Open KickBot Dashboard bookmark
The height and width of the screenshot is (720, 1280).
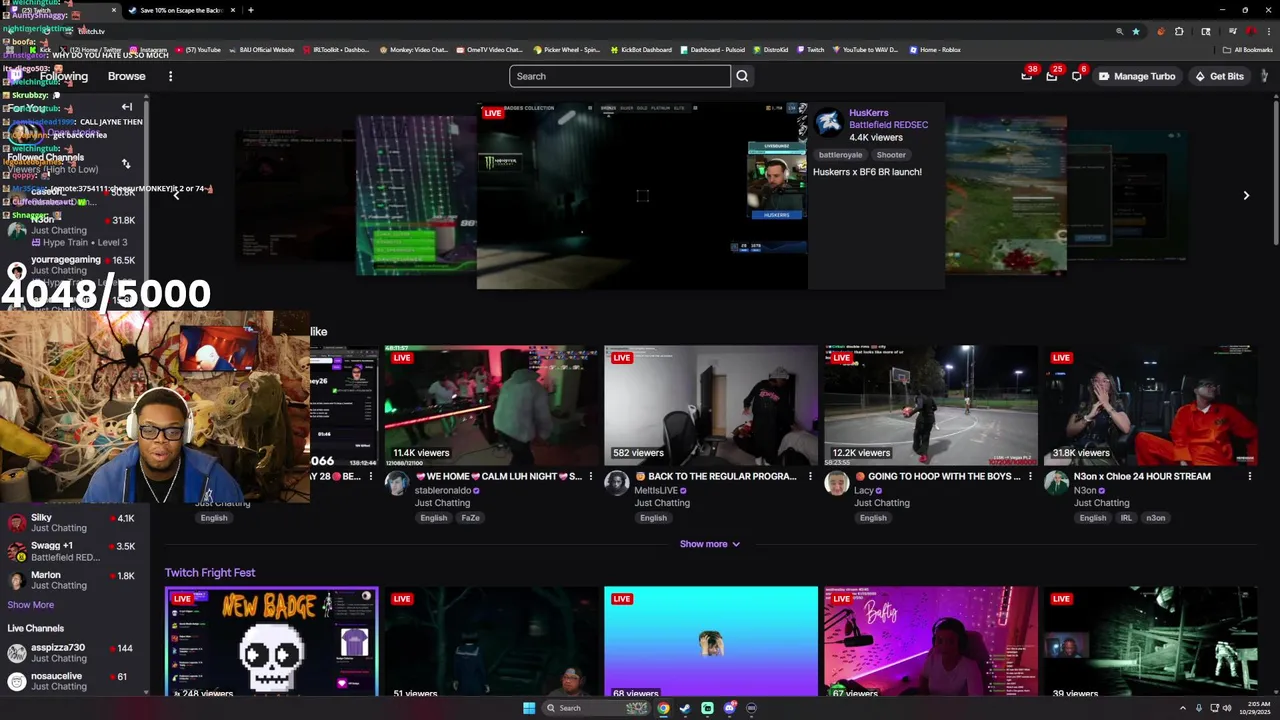click(640, 50)
